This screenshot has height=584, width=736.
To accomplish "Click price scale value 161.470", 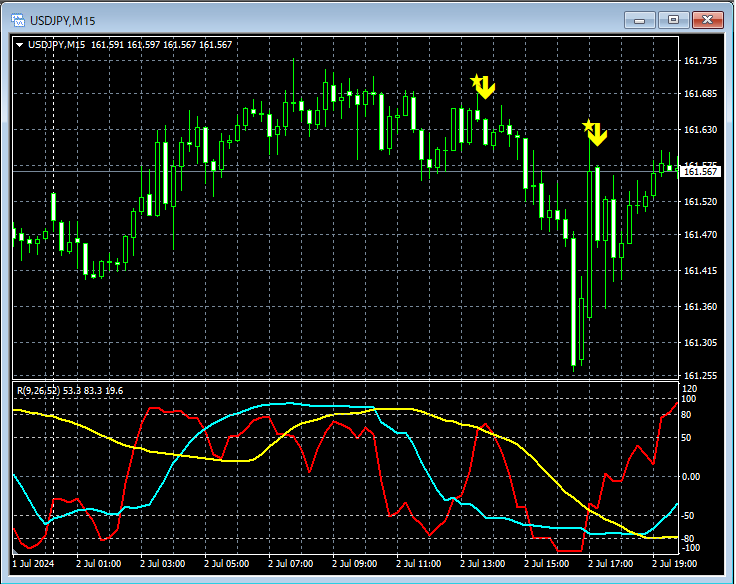I will coord(700,235).
